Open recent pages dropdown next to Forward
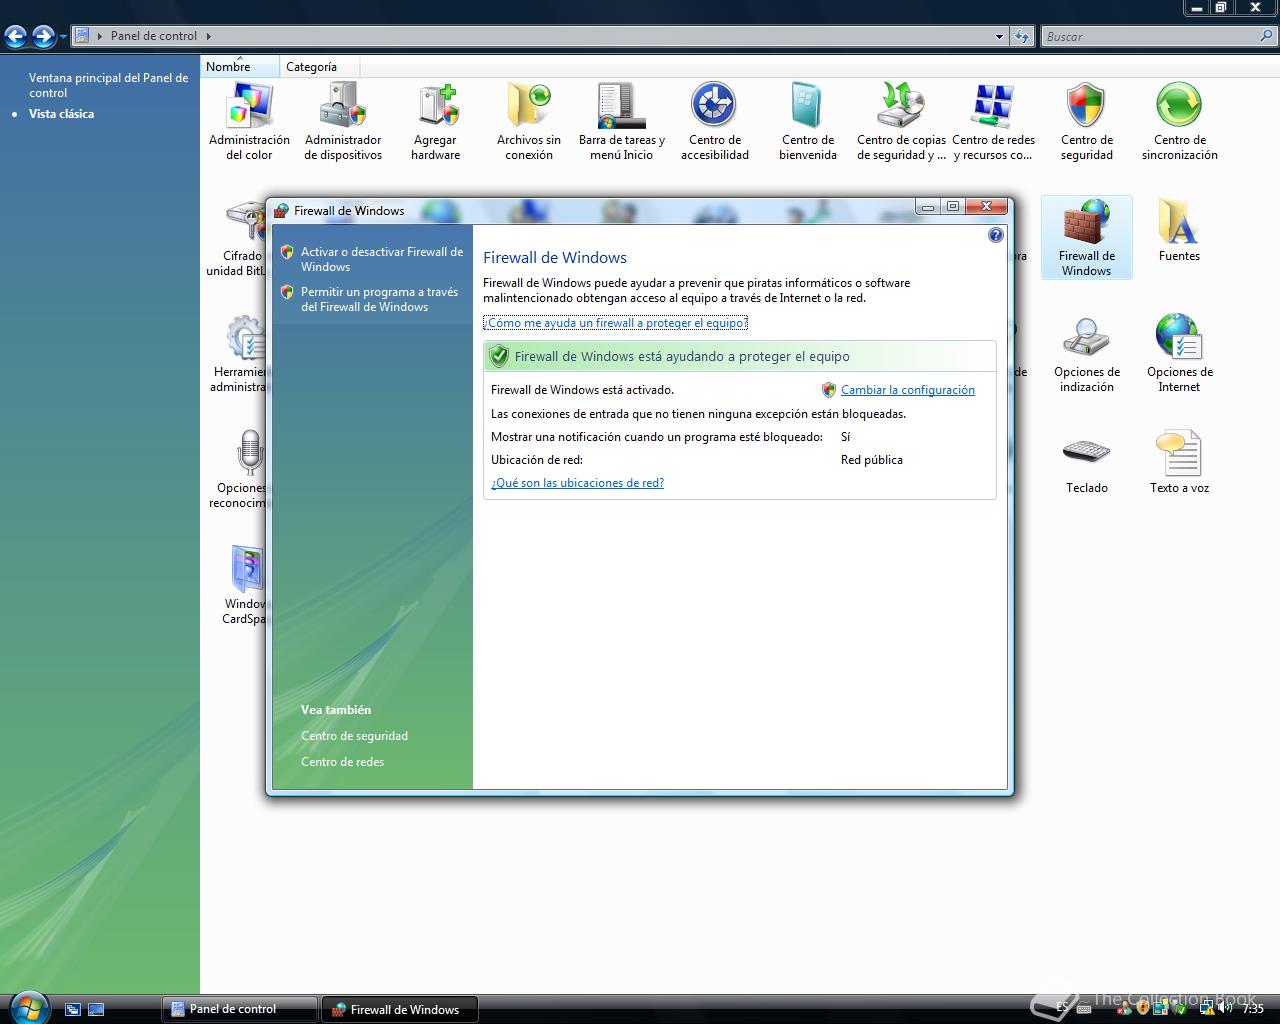 tap(63, 37)
